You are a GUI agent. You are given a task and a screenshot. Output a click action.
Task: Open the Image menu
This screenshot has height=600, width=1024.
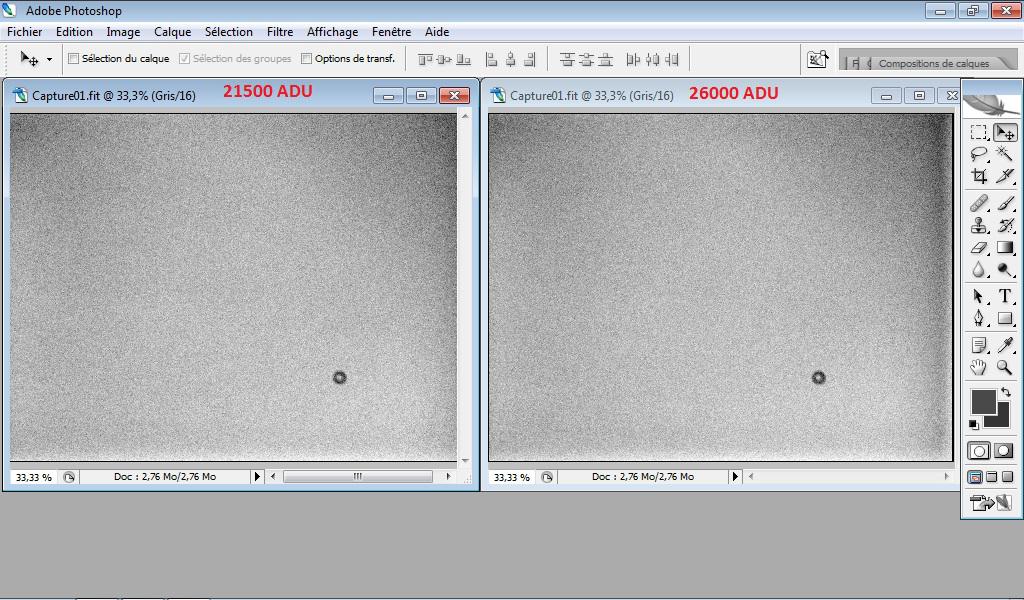click(x=123, y=31)
